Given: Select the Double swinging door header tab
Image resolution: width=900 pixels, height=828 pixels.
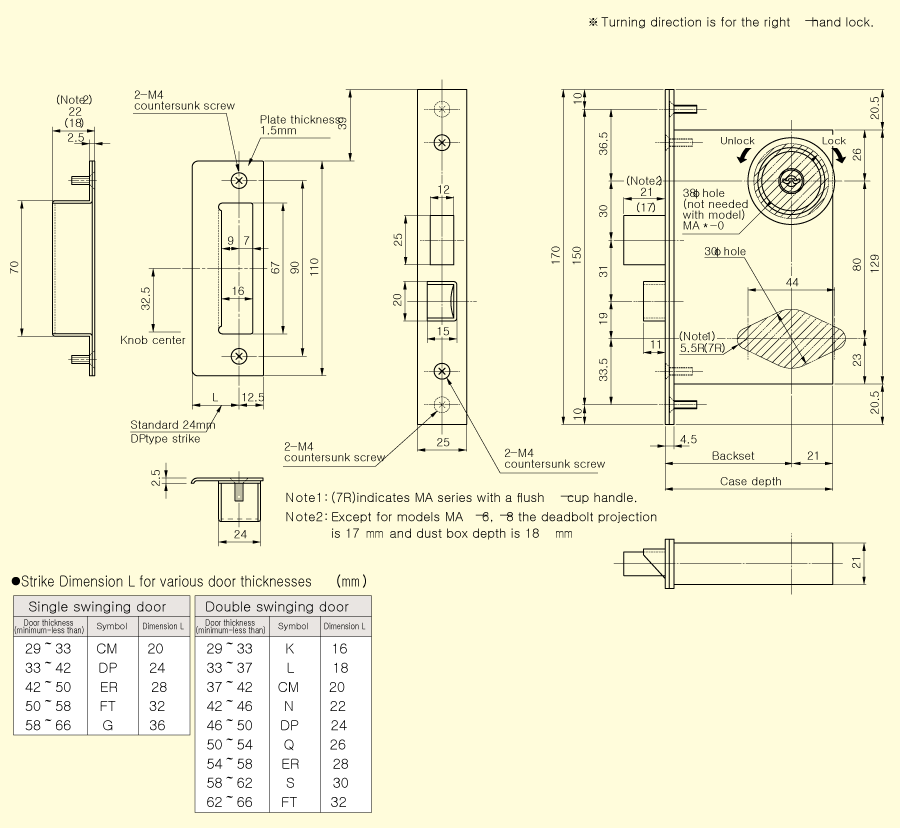Looking at the screenshot, I should coord(283,606).
